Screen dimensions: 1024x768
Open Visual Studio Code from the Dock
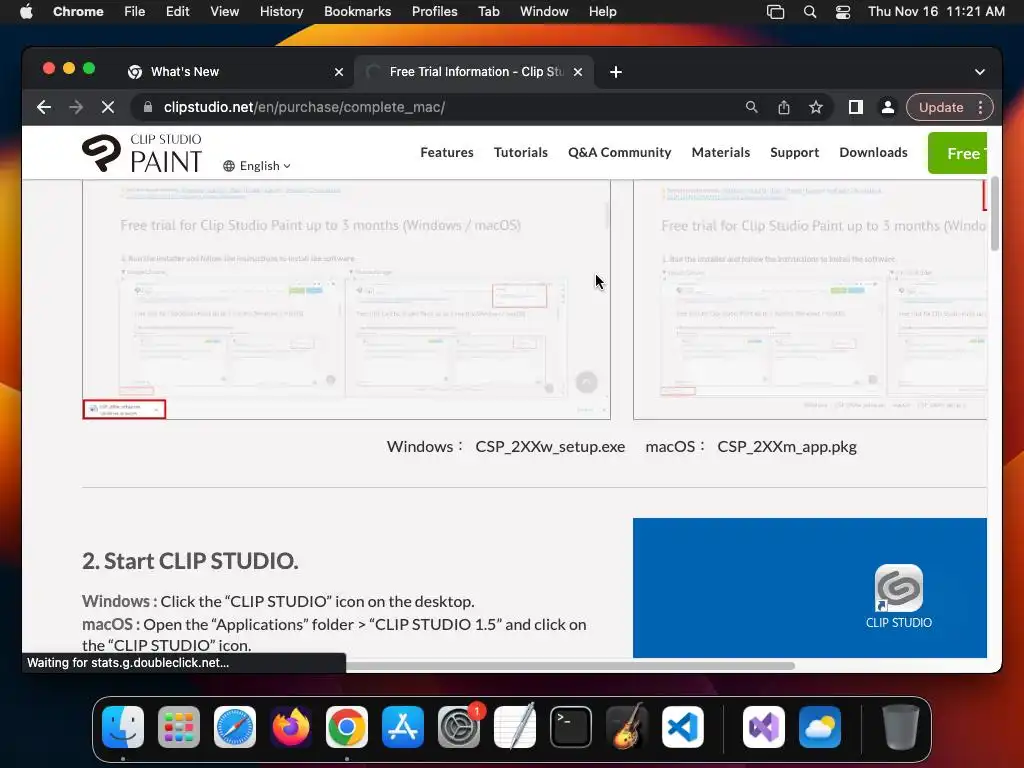(683, 727)
